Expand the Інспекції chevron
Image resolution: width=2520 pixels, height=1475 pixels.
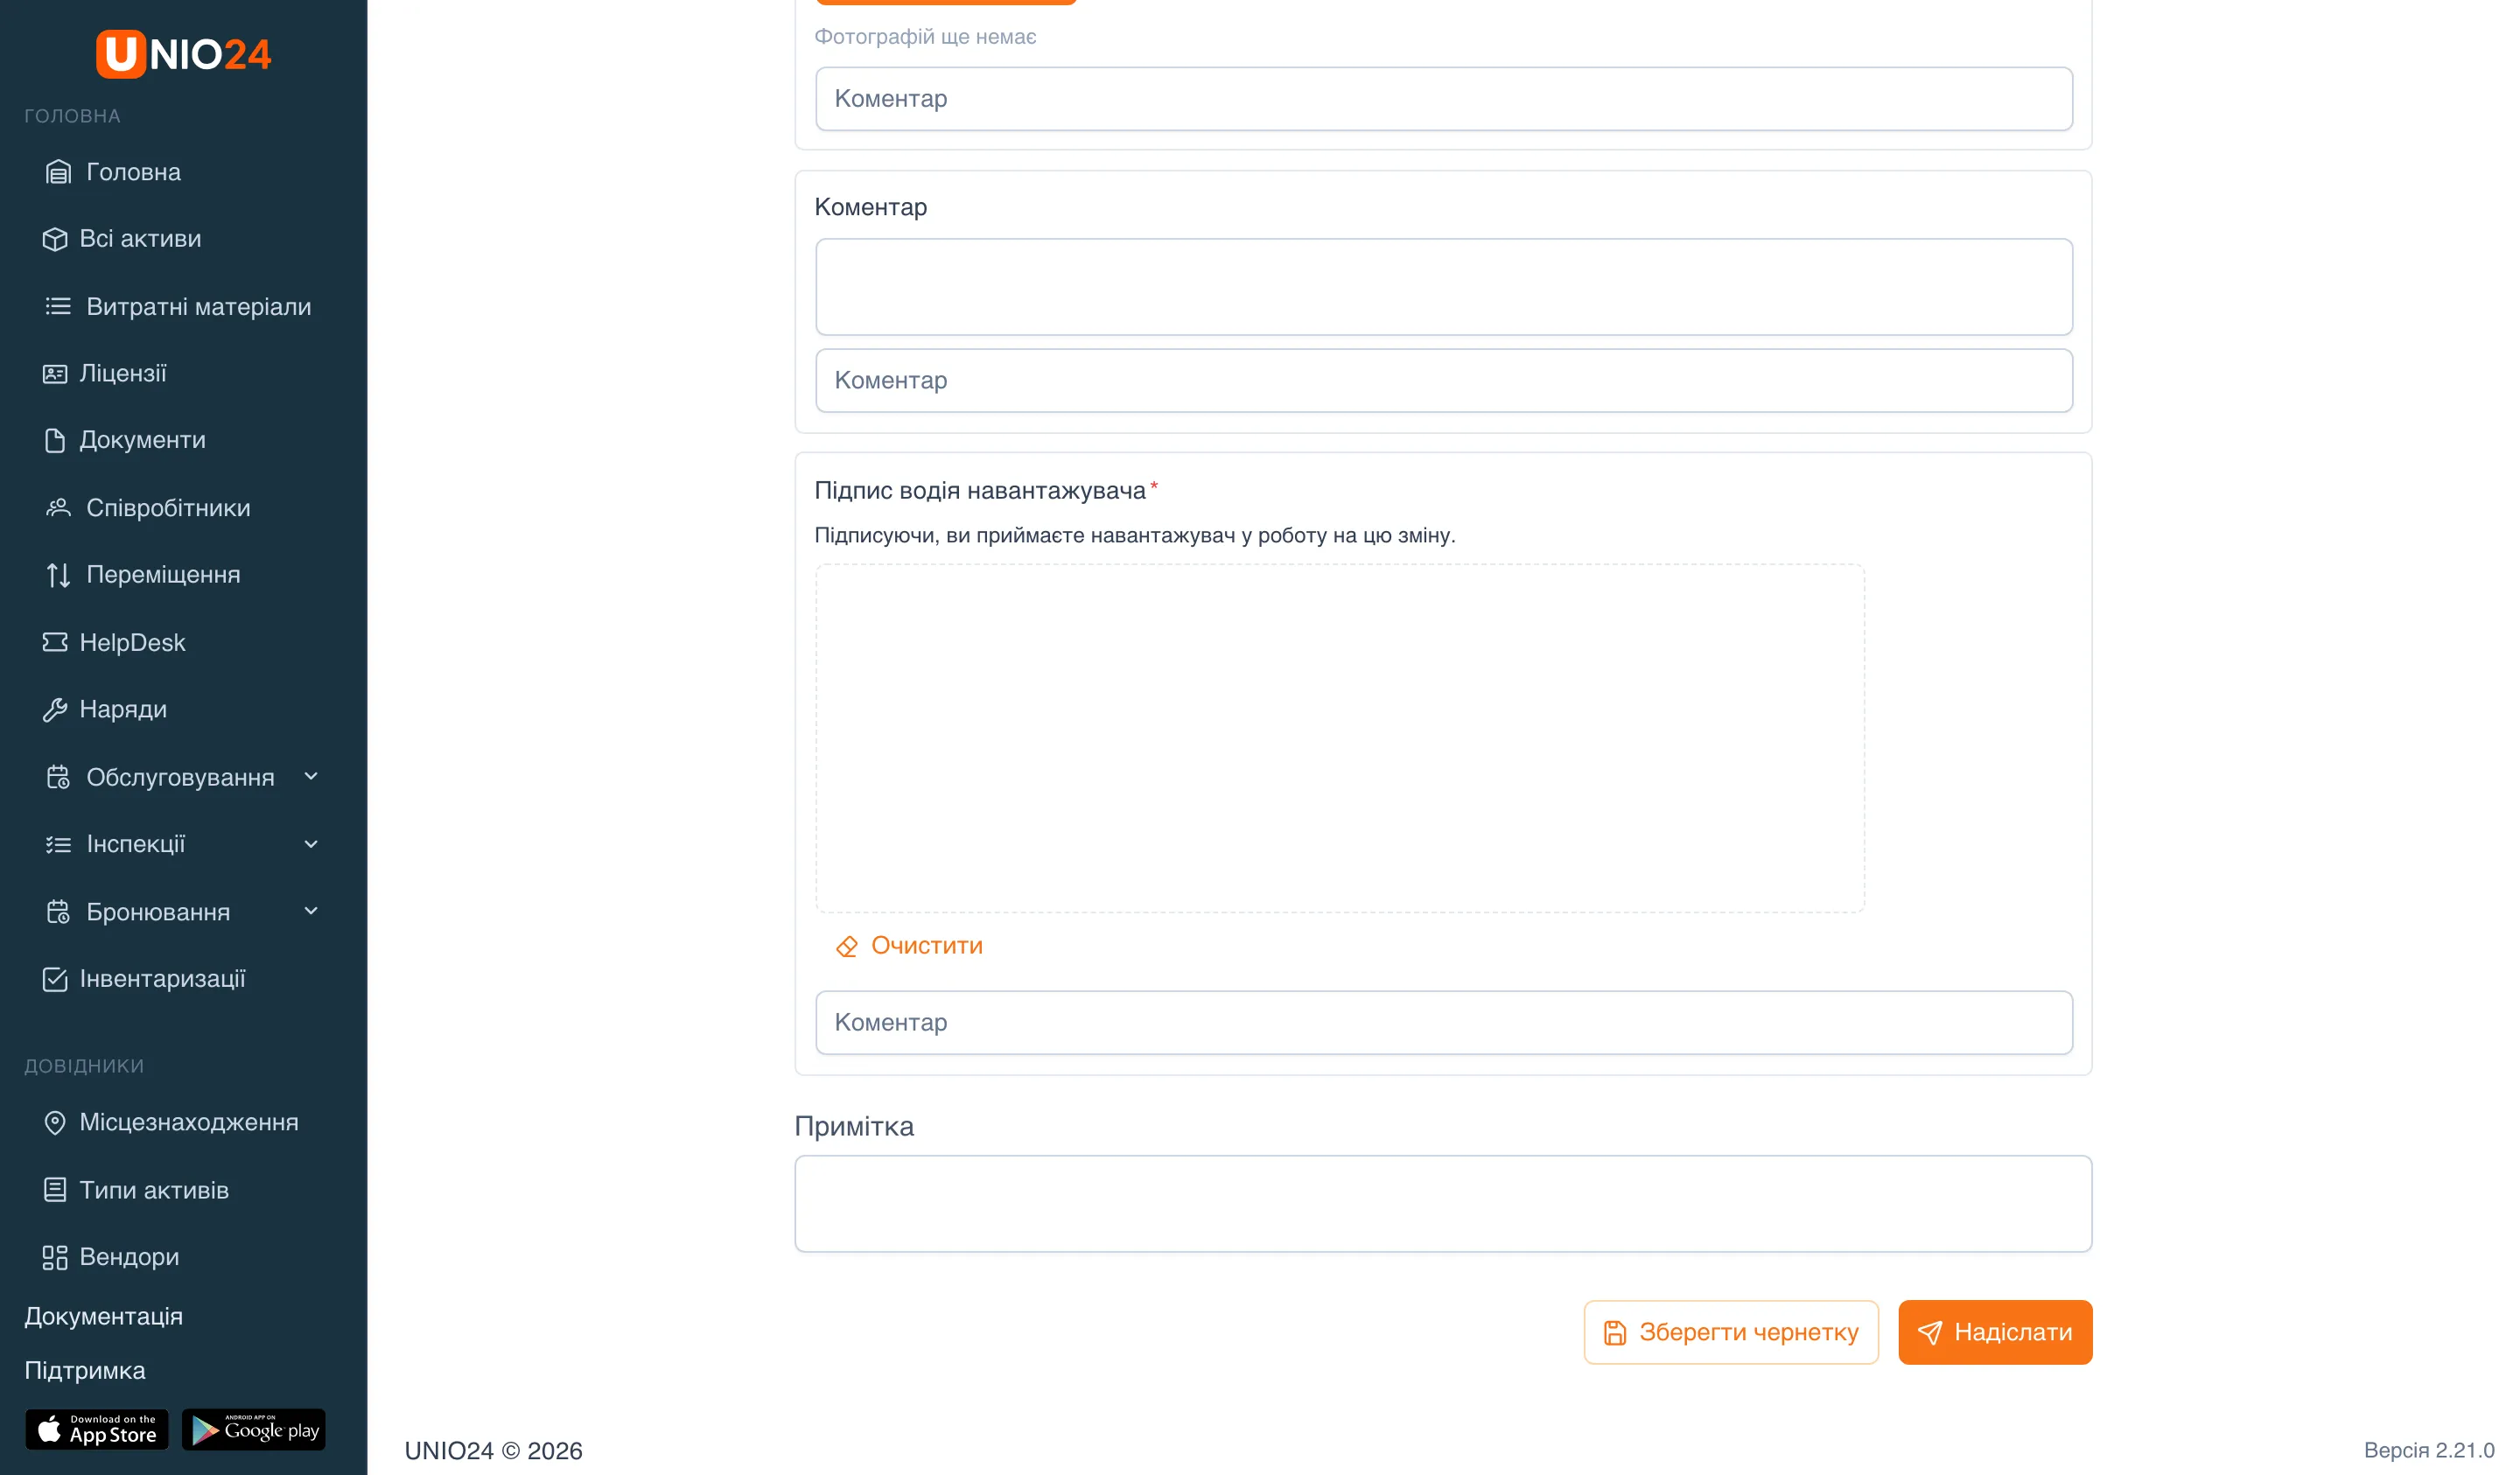311,845
